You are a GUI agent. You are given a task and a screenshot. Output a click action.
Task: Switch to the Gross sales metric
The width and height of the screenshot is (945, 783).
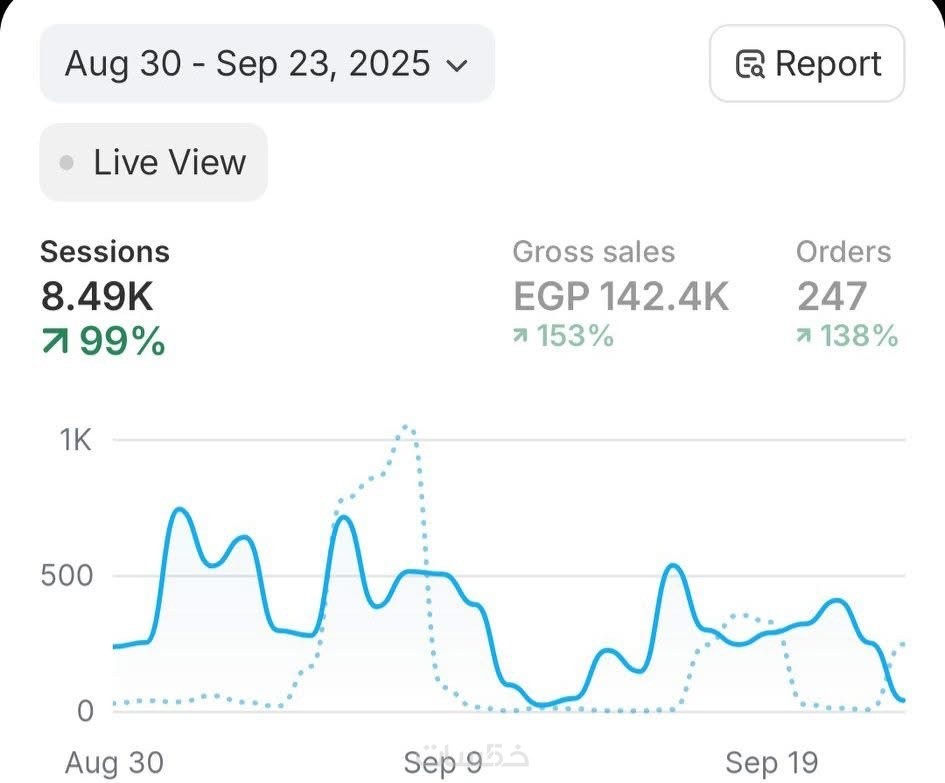click(x=594, y=252)
